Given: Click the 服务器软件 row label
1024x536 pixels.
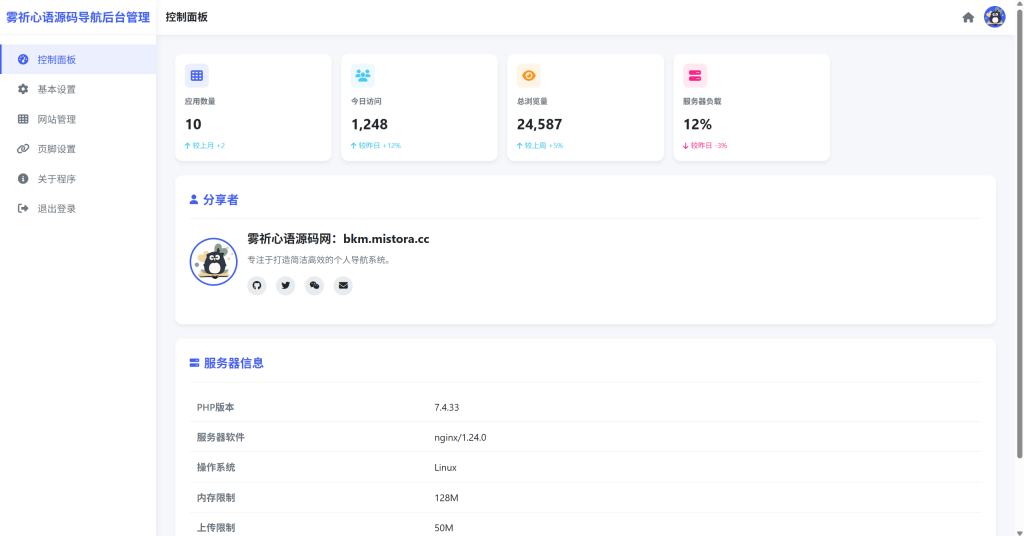Looking at the screenshot, I should (x=221, y=437).
